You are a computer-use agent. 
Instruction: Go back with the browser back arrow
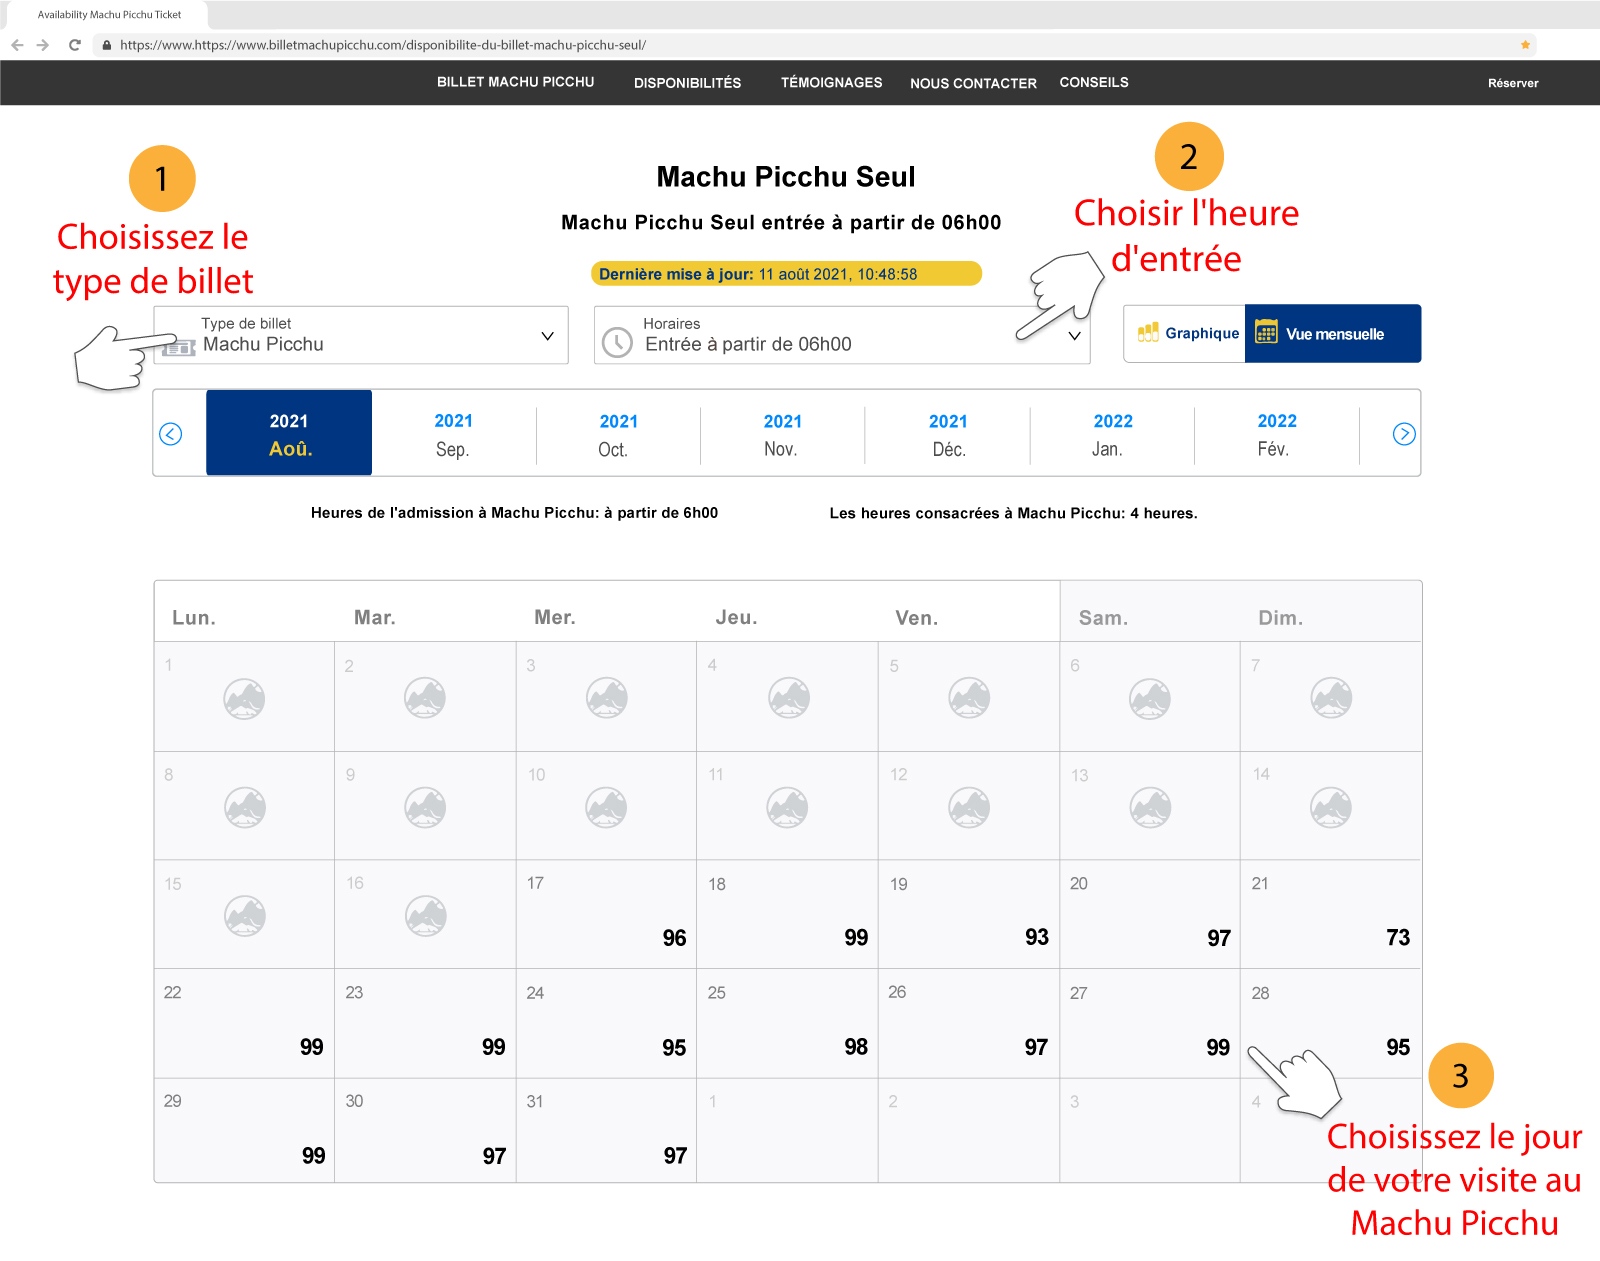pyautogui.click(x=17, y=45)
